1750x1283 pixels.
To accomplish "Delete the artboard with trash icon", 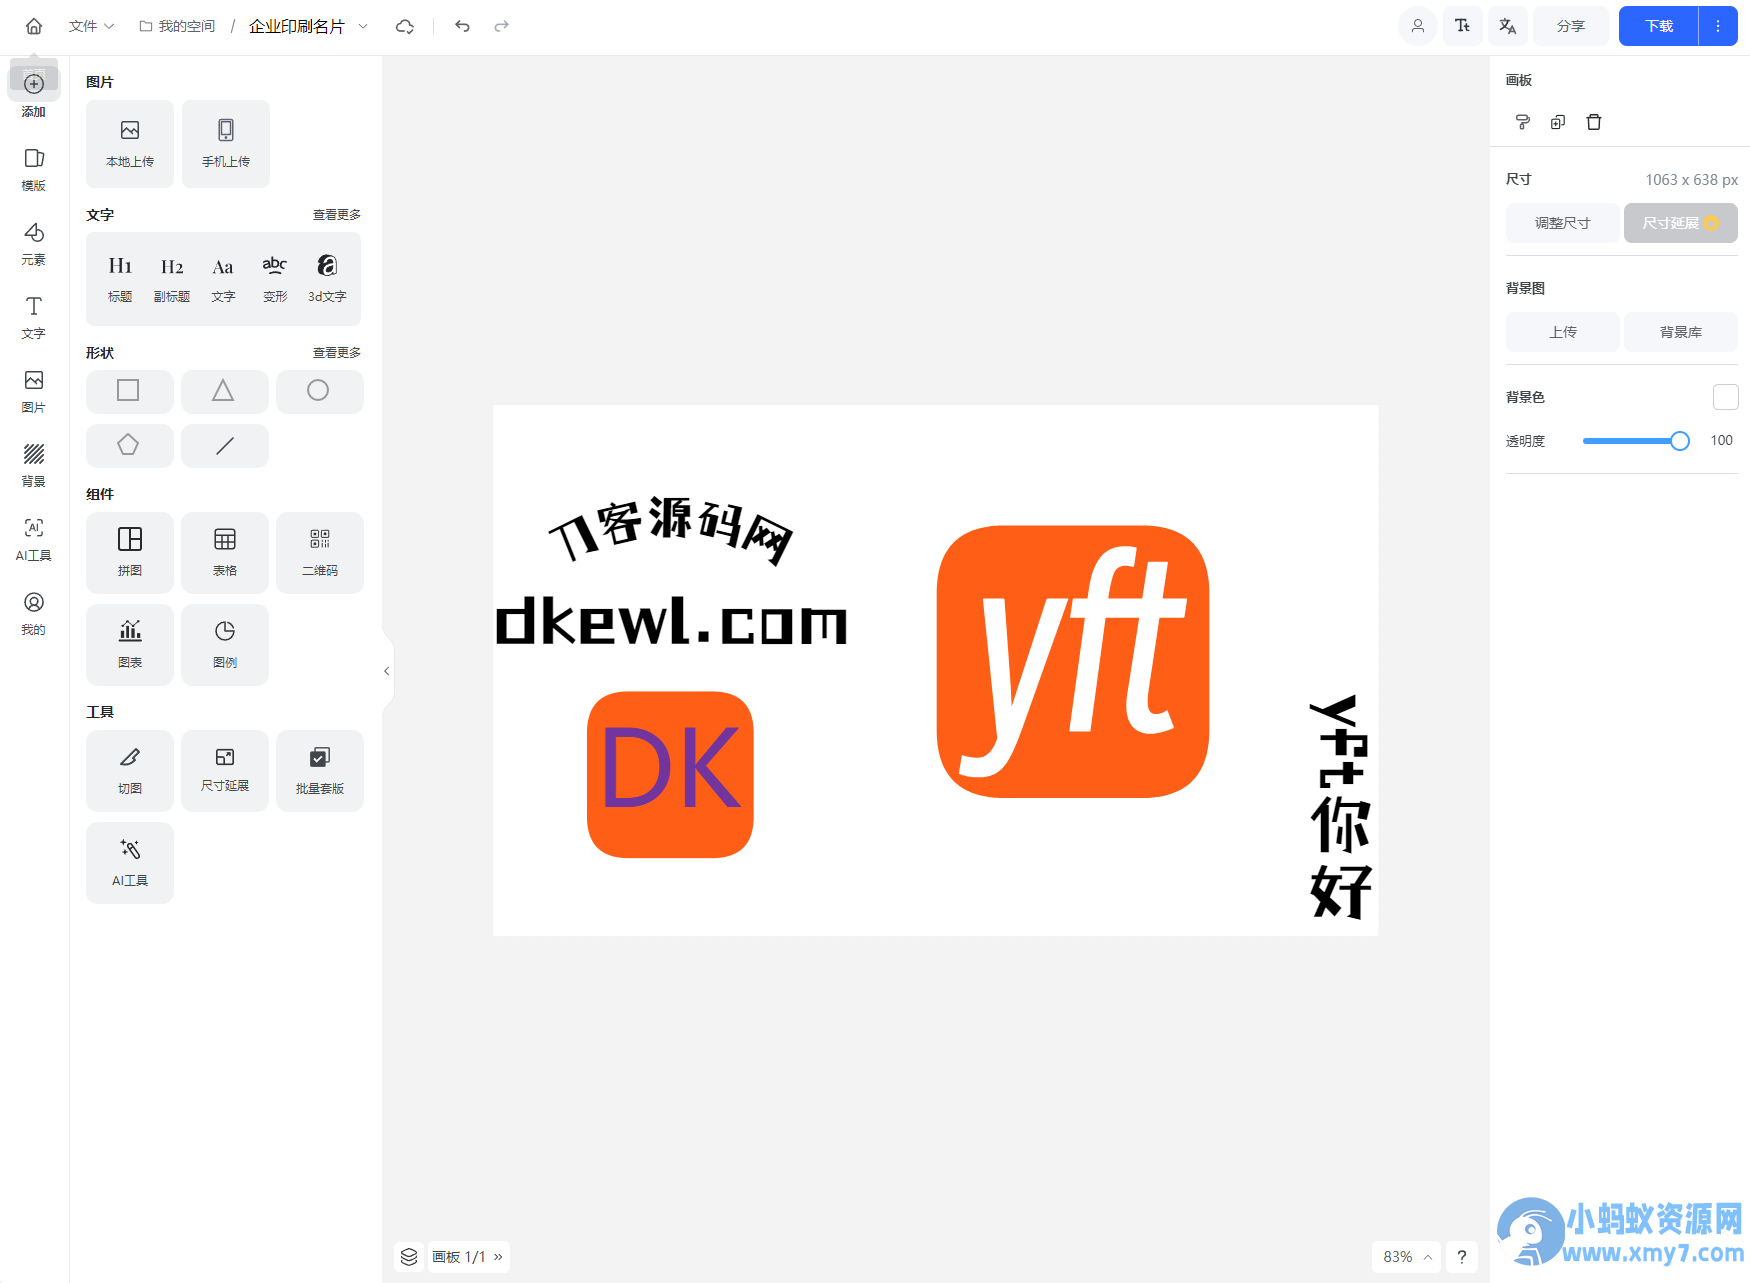I will 1594,122.
